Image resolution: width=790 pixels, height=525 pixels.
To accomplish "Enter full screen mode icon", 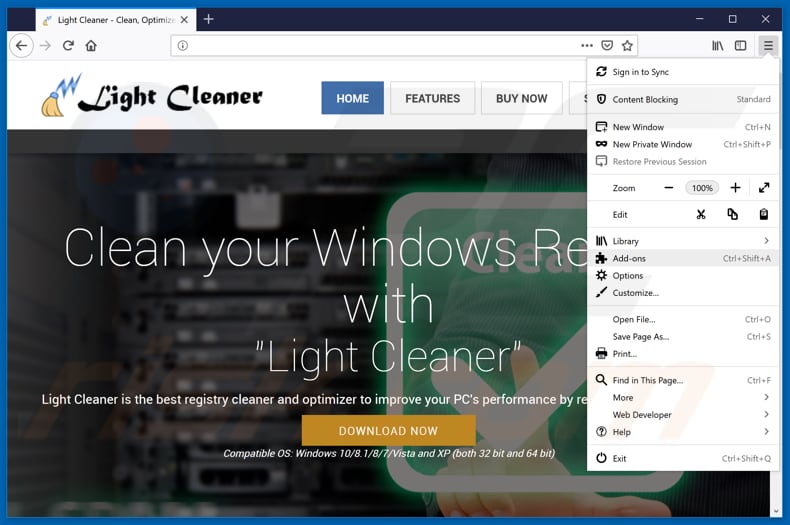I will point(764,188).
